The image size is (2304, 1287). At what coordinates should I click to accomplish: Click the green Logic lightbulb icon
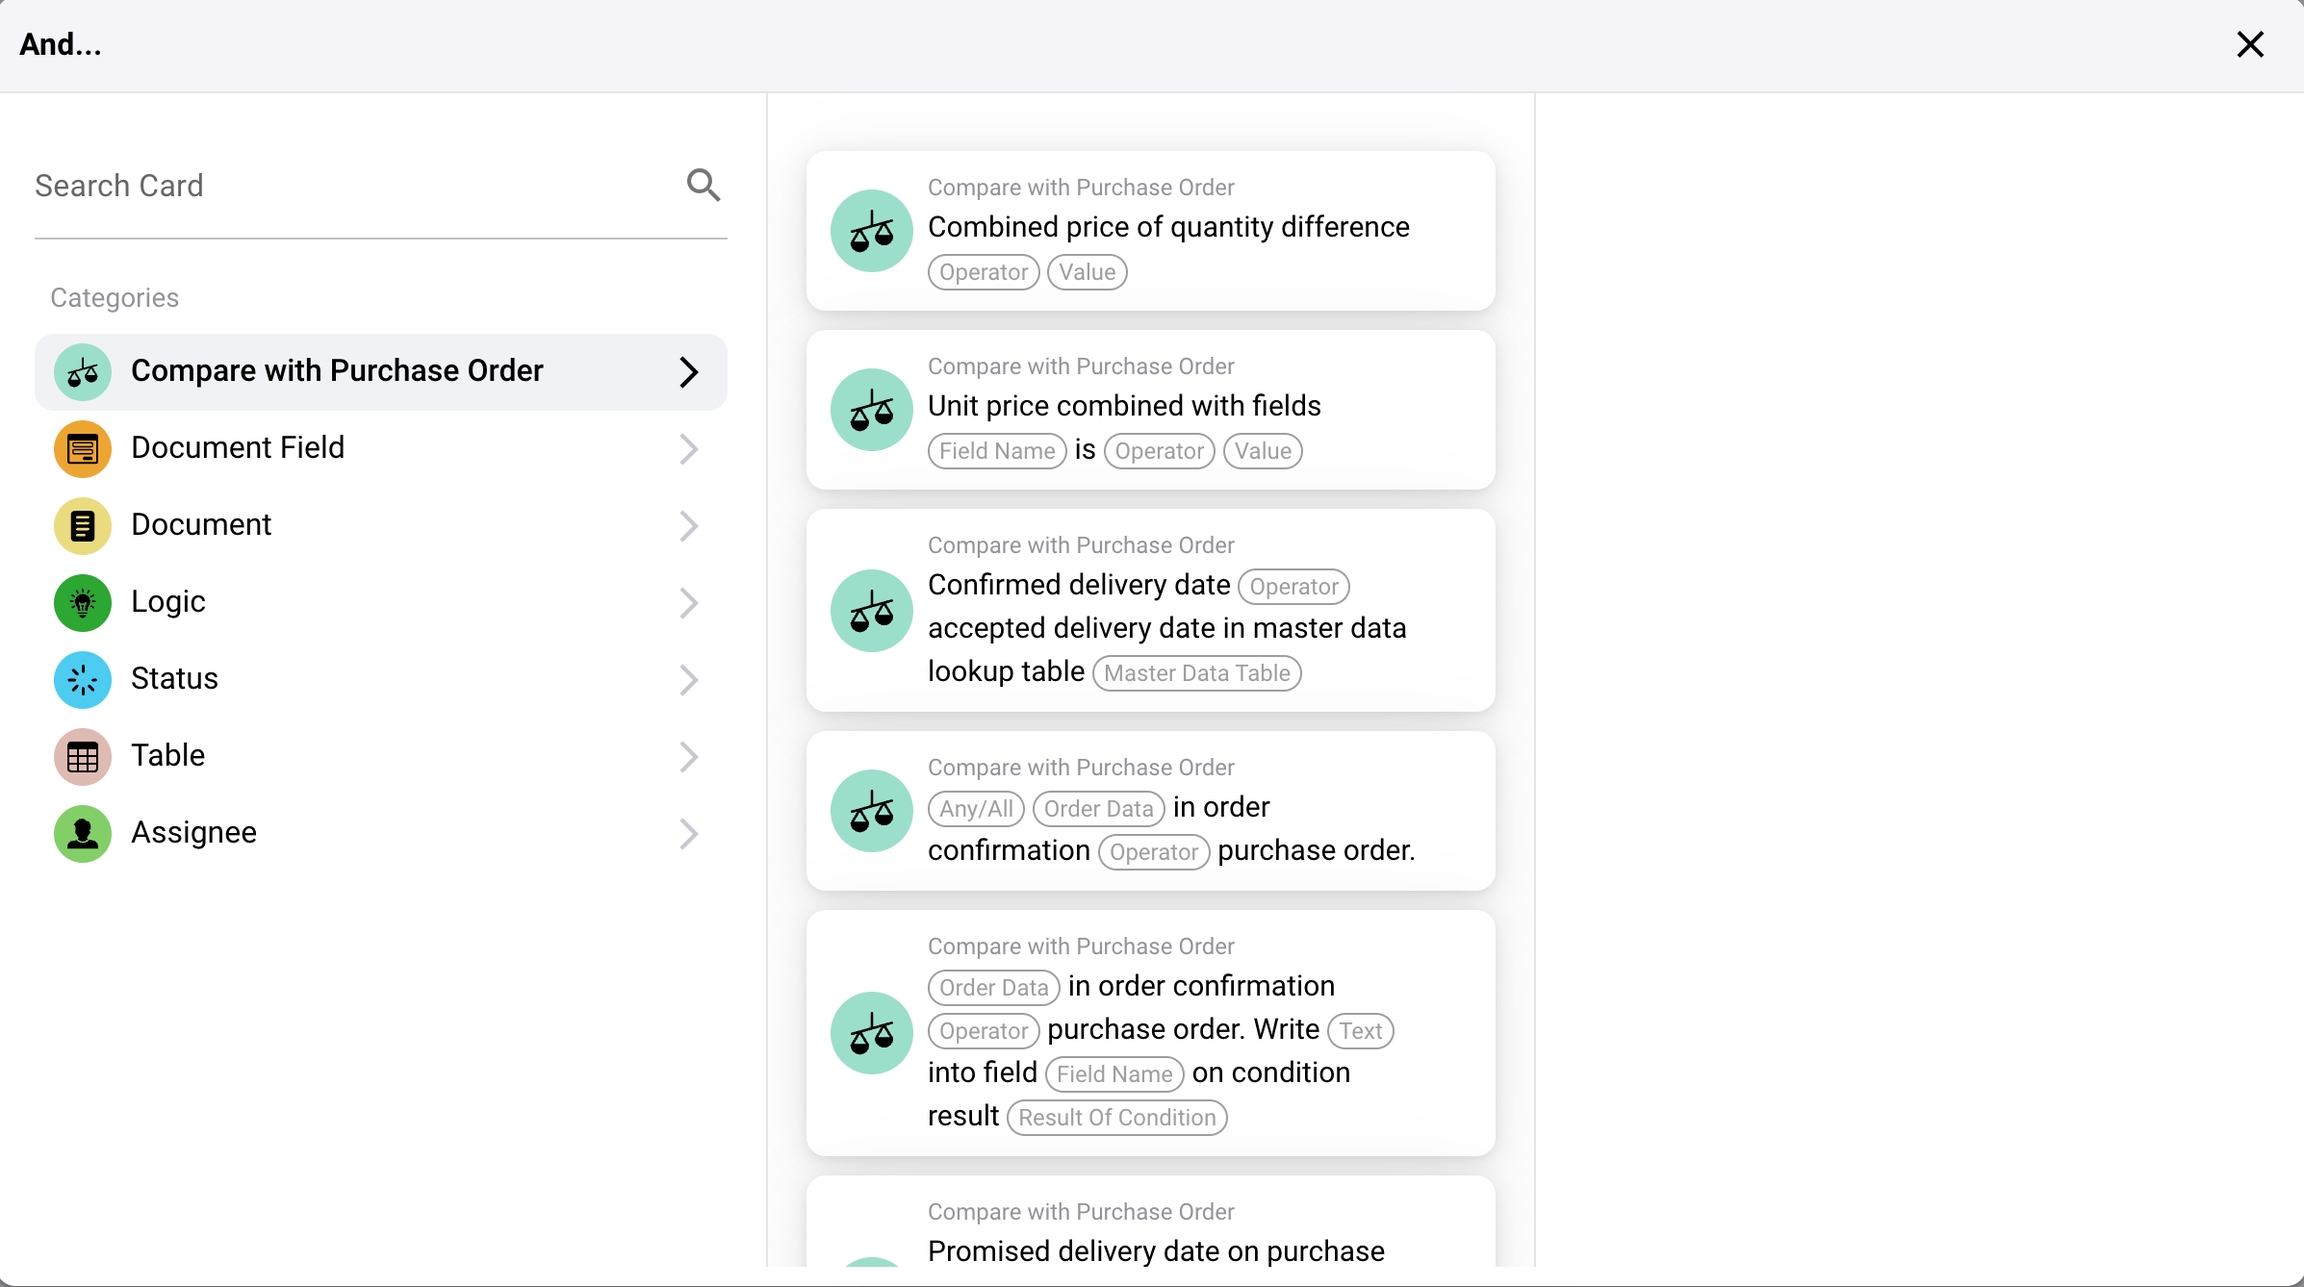coord(82,603)
